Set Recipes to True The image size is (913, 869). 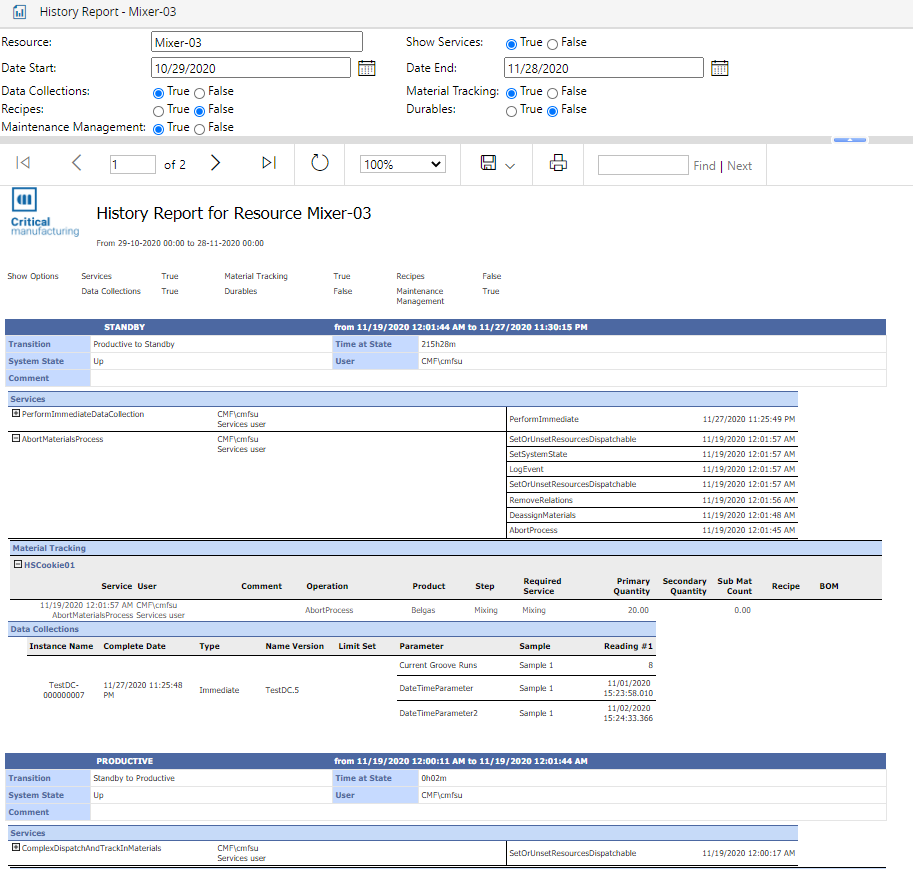[x=158, y=111]
